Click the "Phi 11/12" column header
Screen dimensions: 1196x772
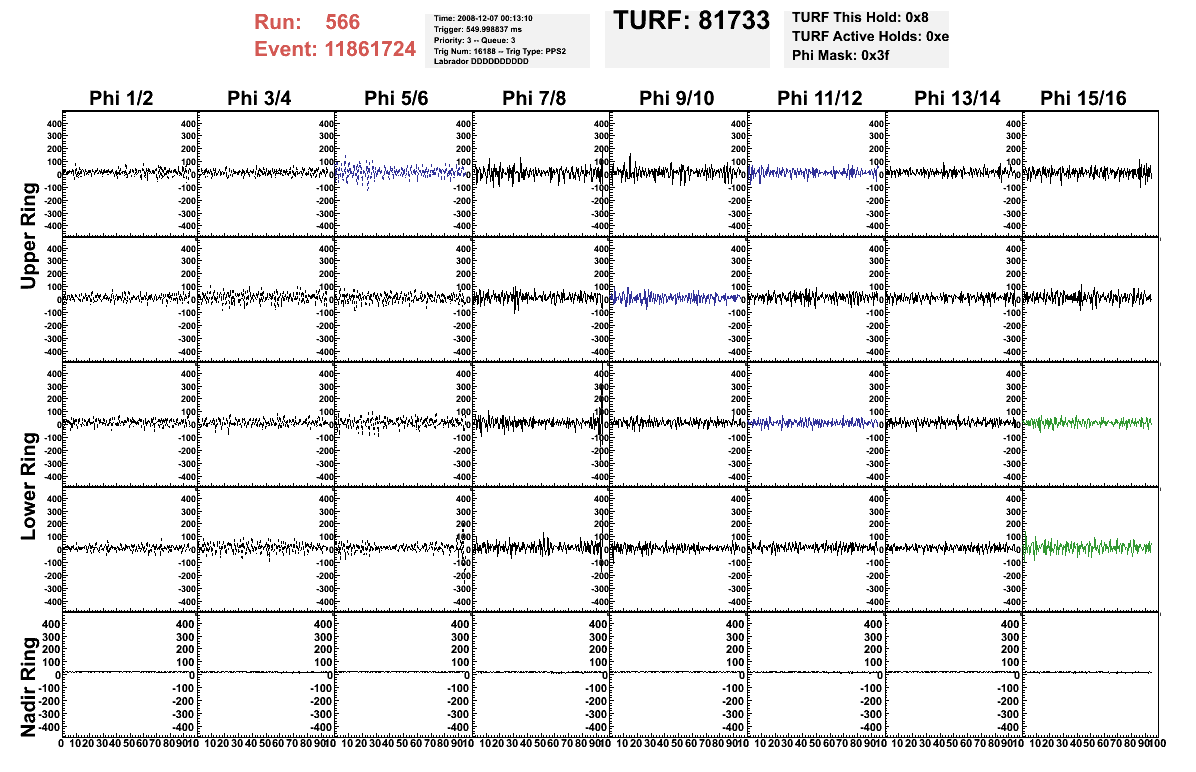(x=819, y=98)
